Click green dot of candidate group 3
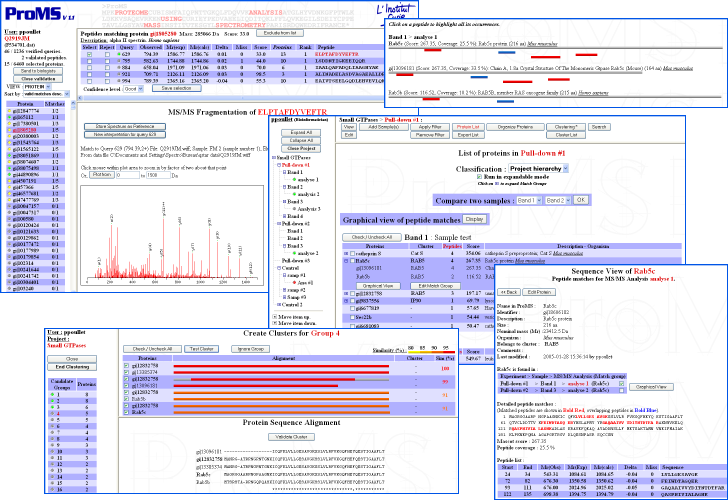 pyautogui.click(x=52, y=407)
